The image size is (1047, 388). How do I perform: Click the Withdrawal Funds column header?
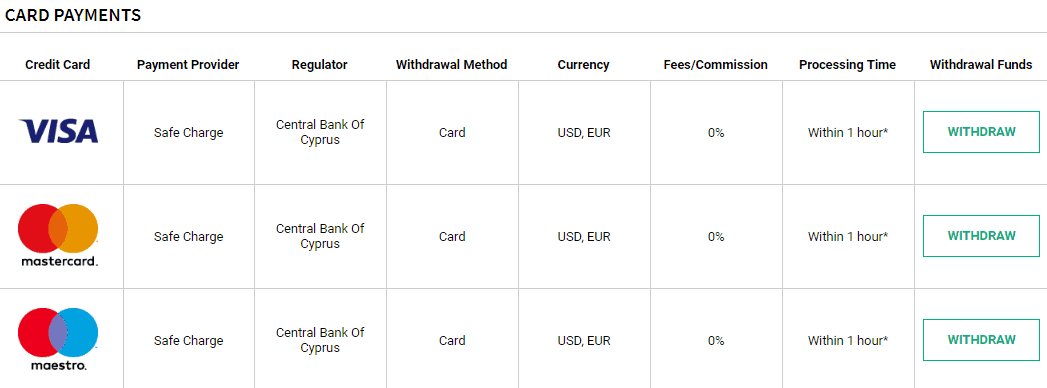click(x=981, y=65)
